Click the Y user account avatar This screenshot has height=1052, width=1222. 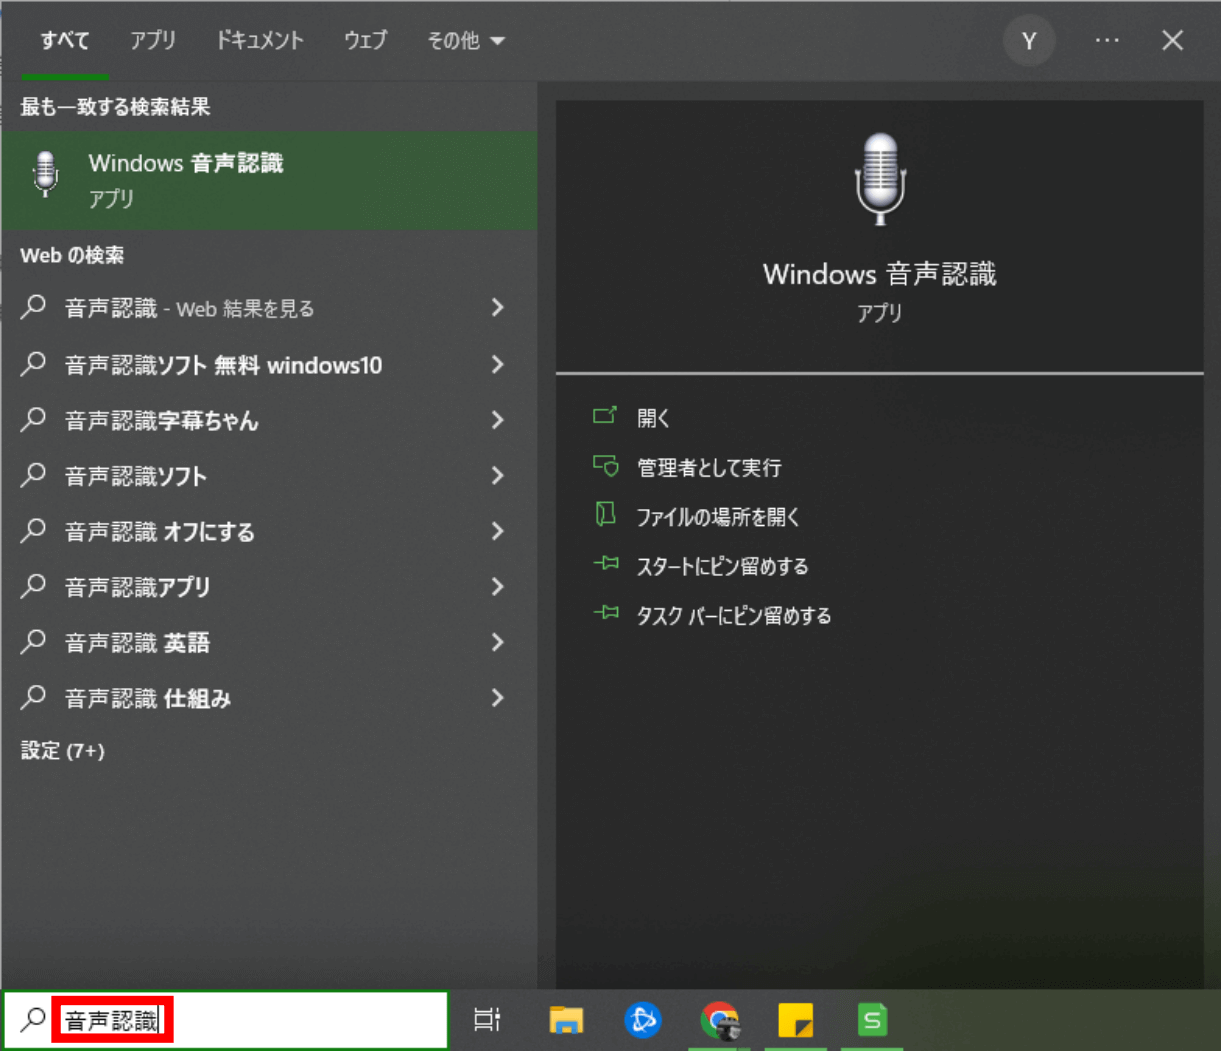coord(1029,41)
